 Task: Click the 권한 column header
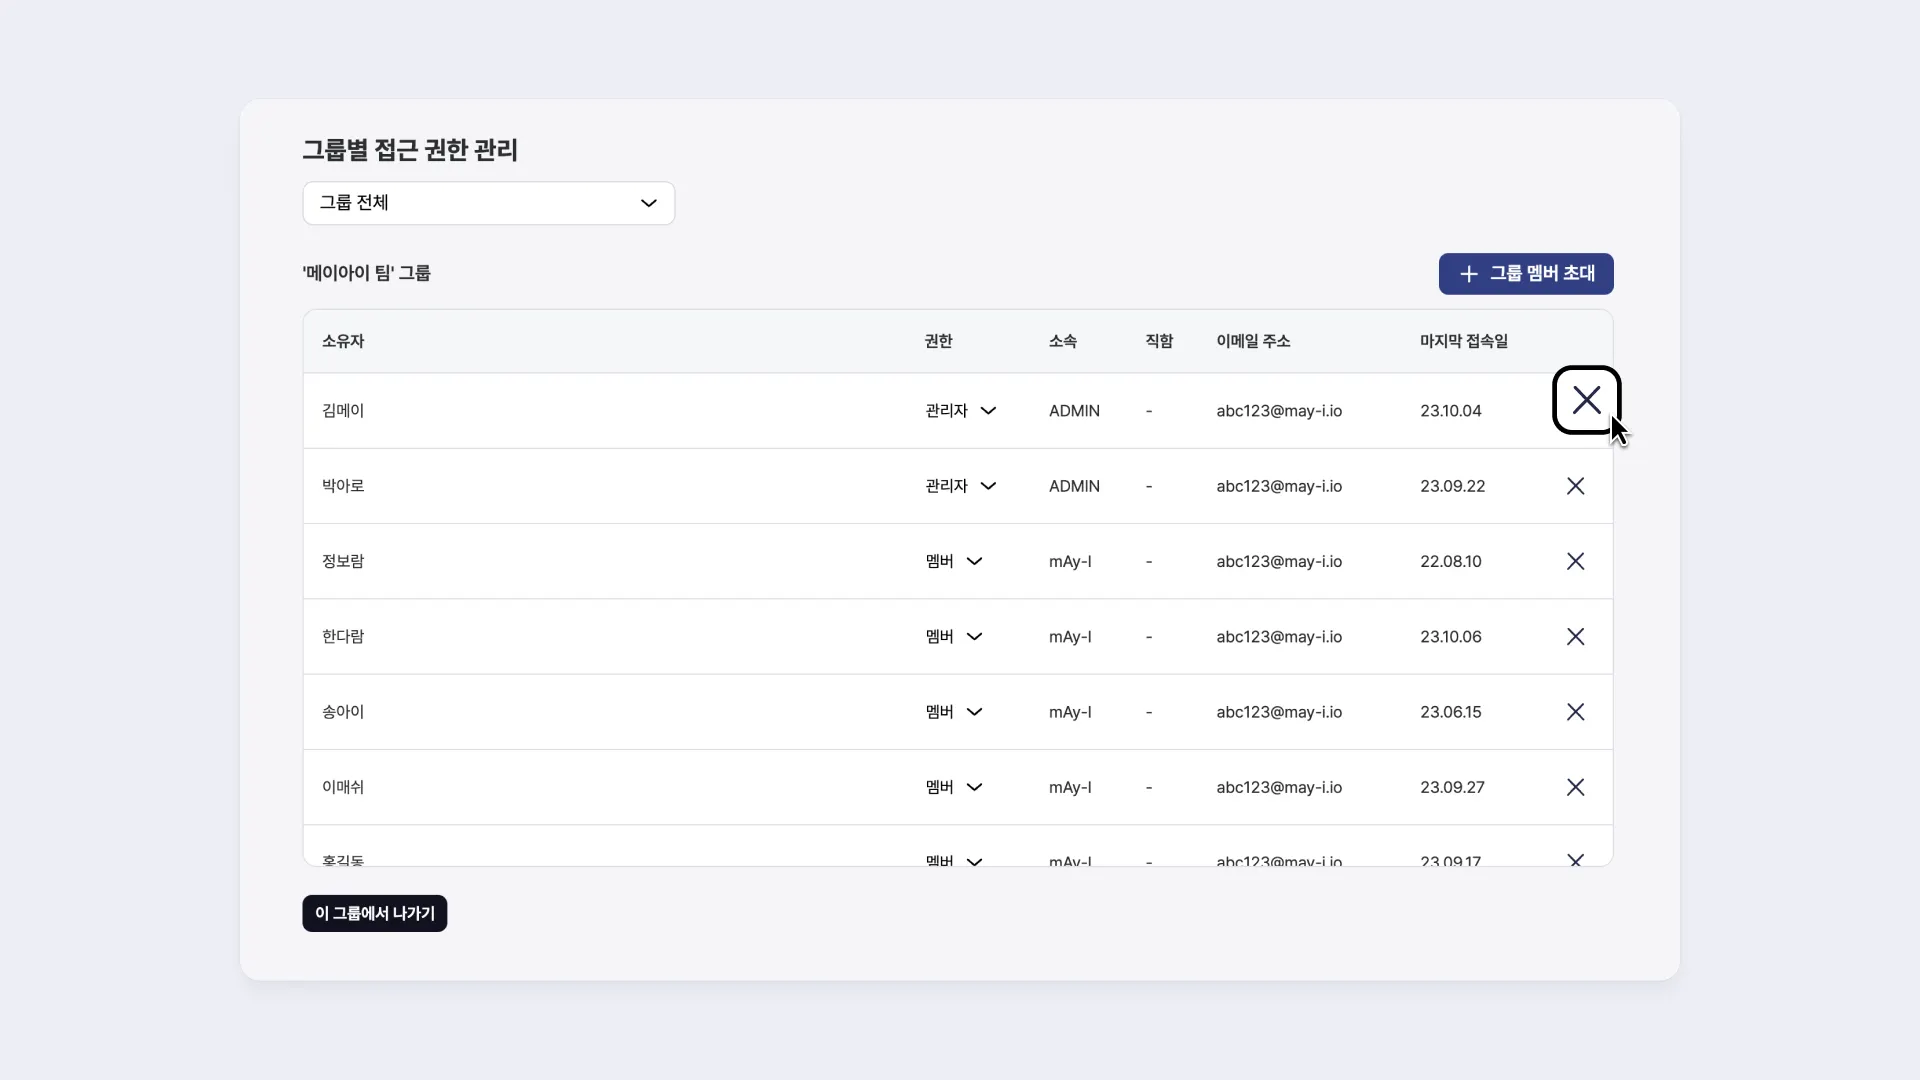[938, 341]
